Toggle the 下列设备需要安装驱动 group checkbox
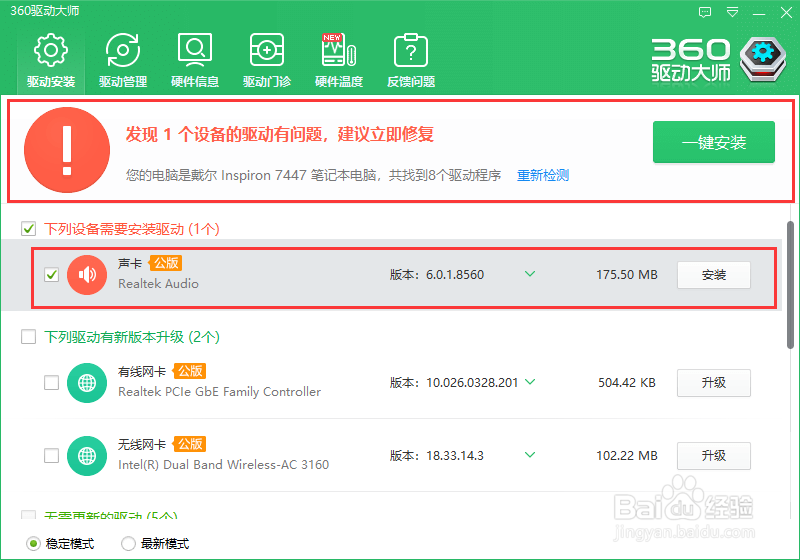 [29, 228]
